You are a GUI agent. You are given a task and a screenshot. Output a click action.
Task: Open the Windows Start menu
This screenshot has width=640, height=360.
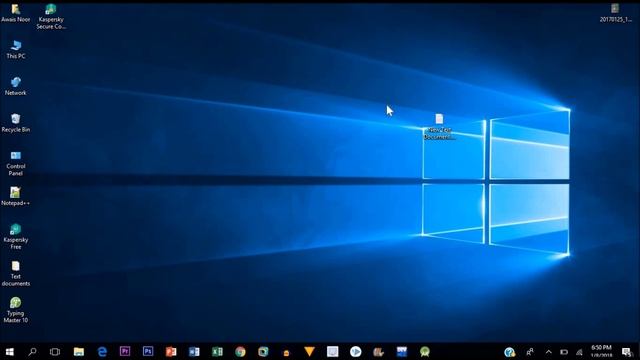[x=9, y=351]
